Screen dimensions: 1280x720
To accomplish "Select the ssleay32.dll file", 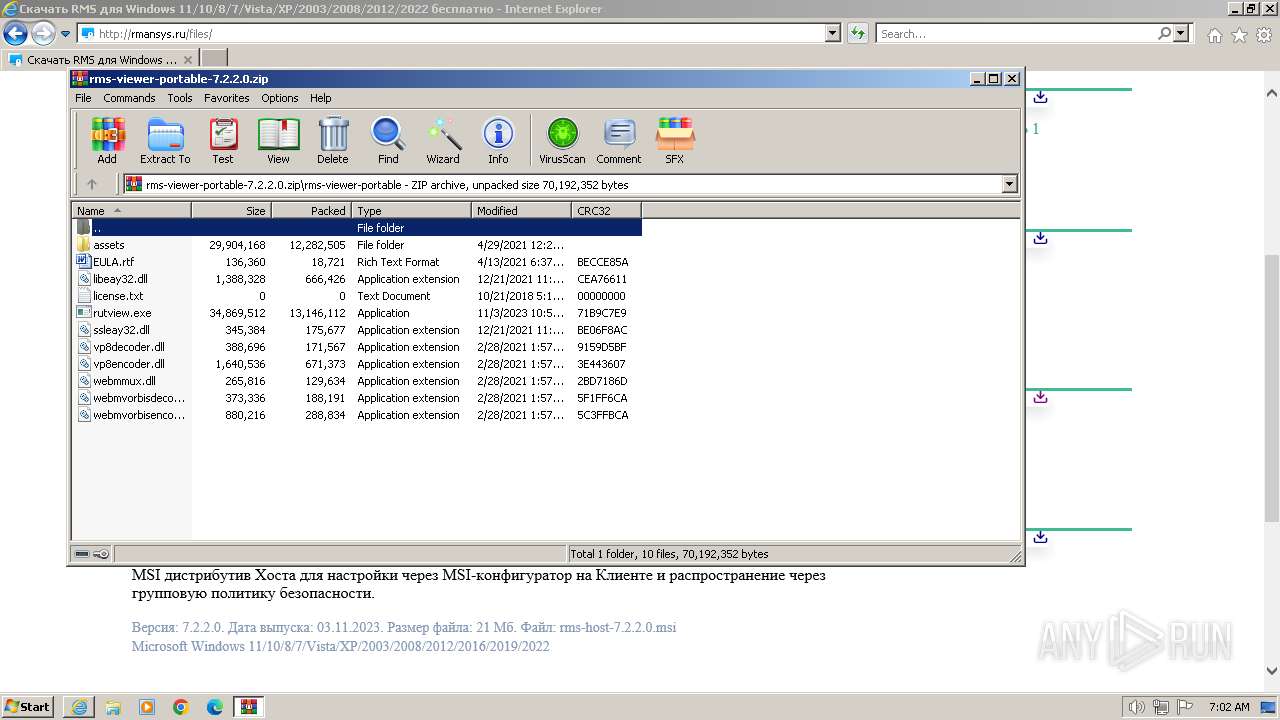I will click(357, 330).
